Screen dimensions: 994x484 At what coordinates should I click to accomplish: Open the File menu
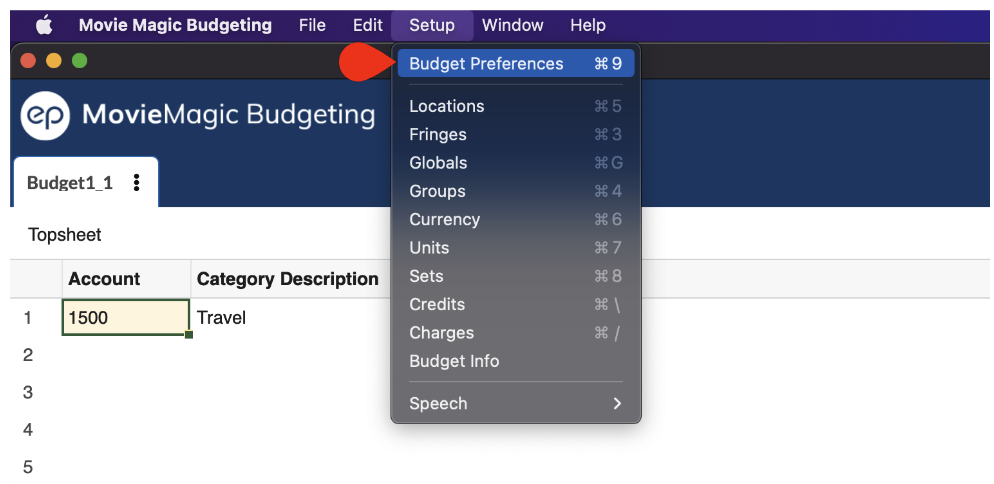coord(312,25)
